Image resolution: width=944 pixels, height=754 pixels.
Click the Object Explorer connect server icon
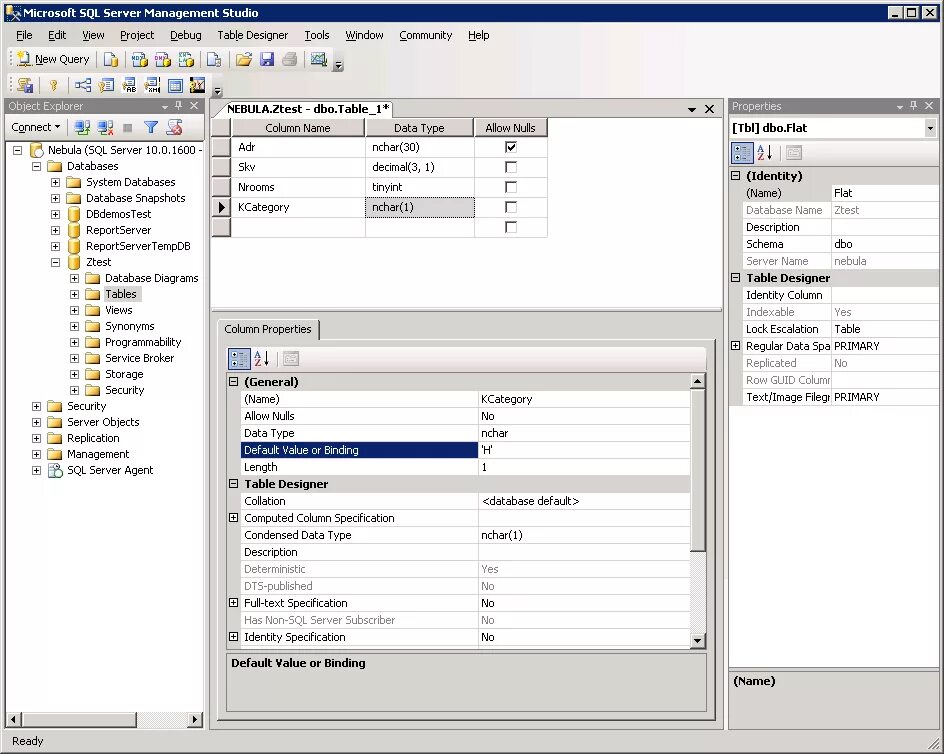tap(82, 127)
